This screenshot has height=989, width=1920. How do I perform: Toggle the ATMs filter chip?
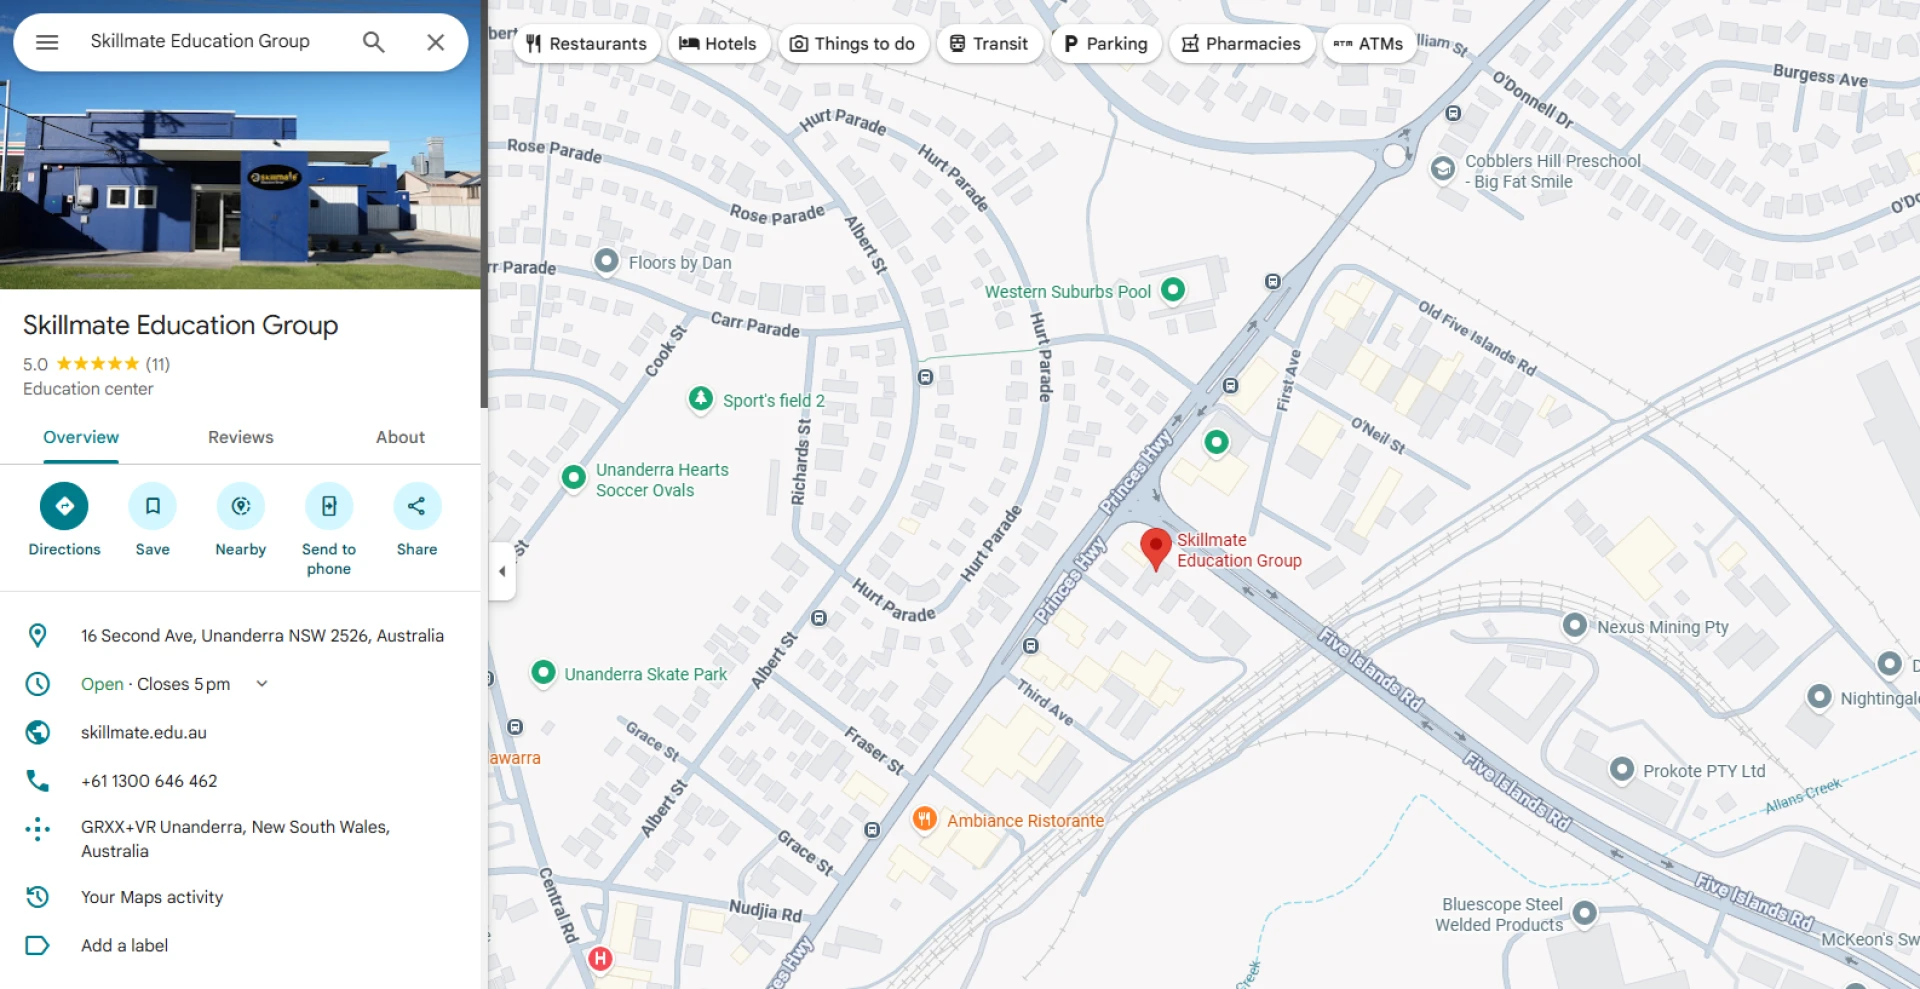click(x=1368, y=44)
